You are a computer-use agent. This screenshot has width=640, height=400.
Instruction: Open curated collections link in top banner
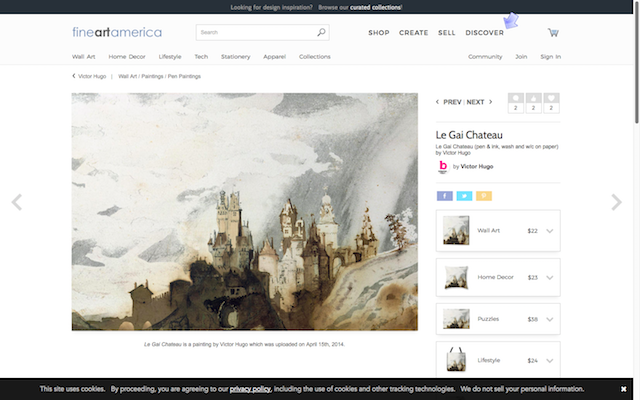375,7
